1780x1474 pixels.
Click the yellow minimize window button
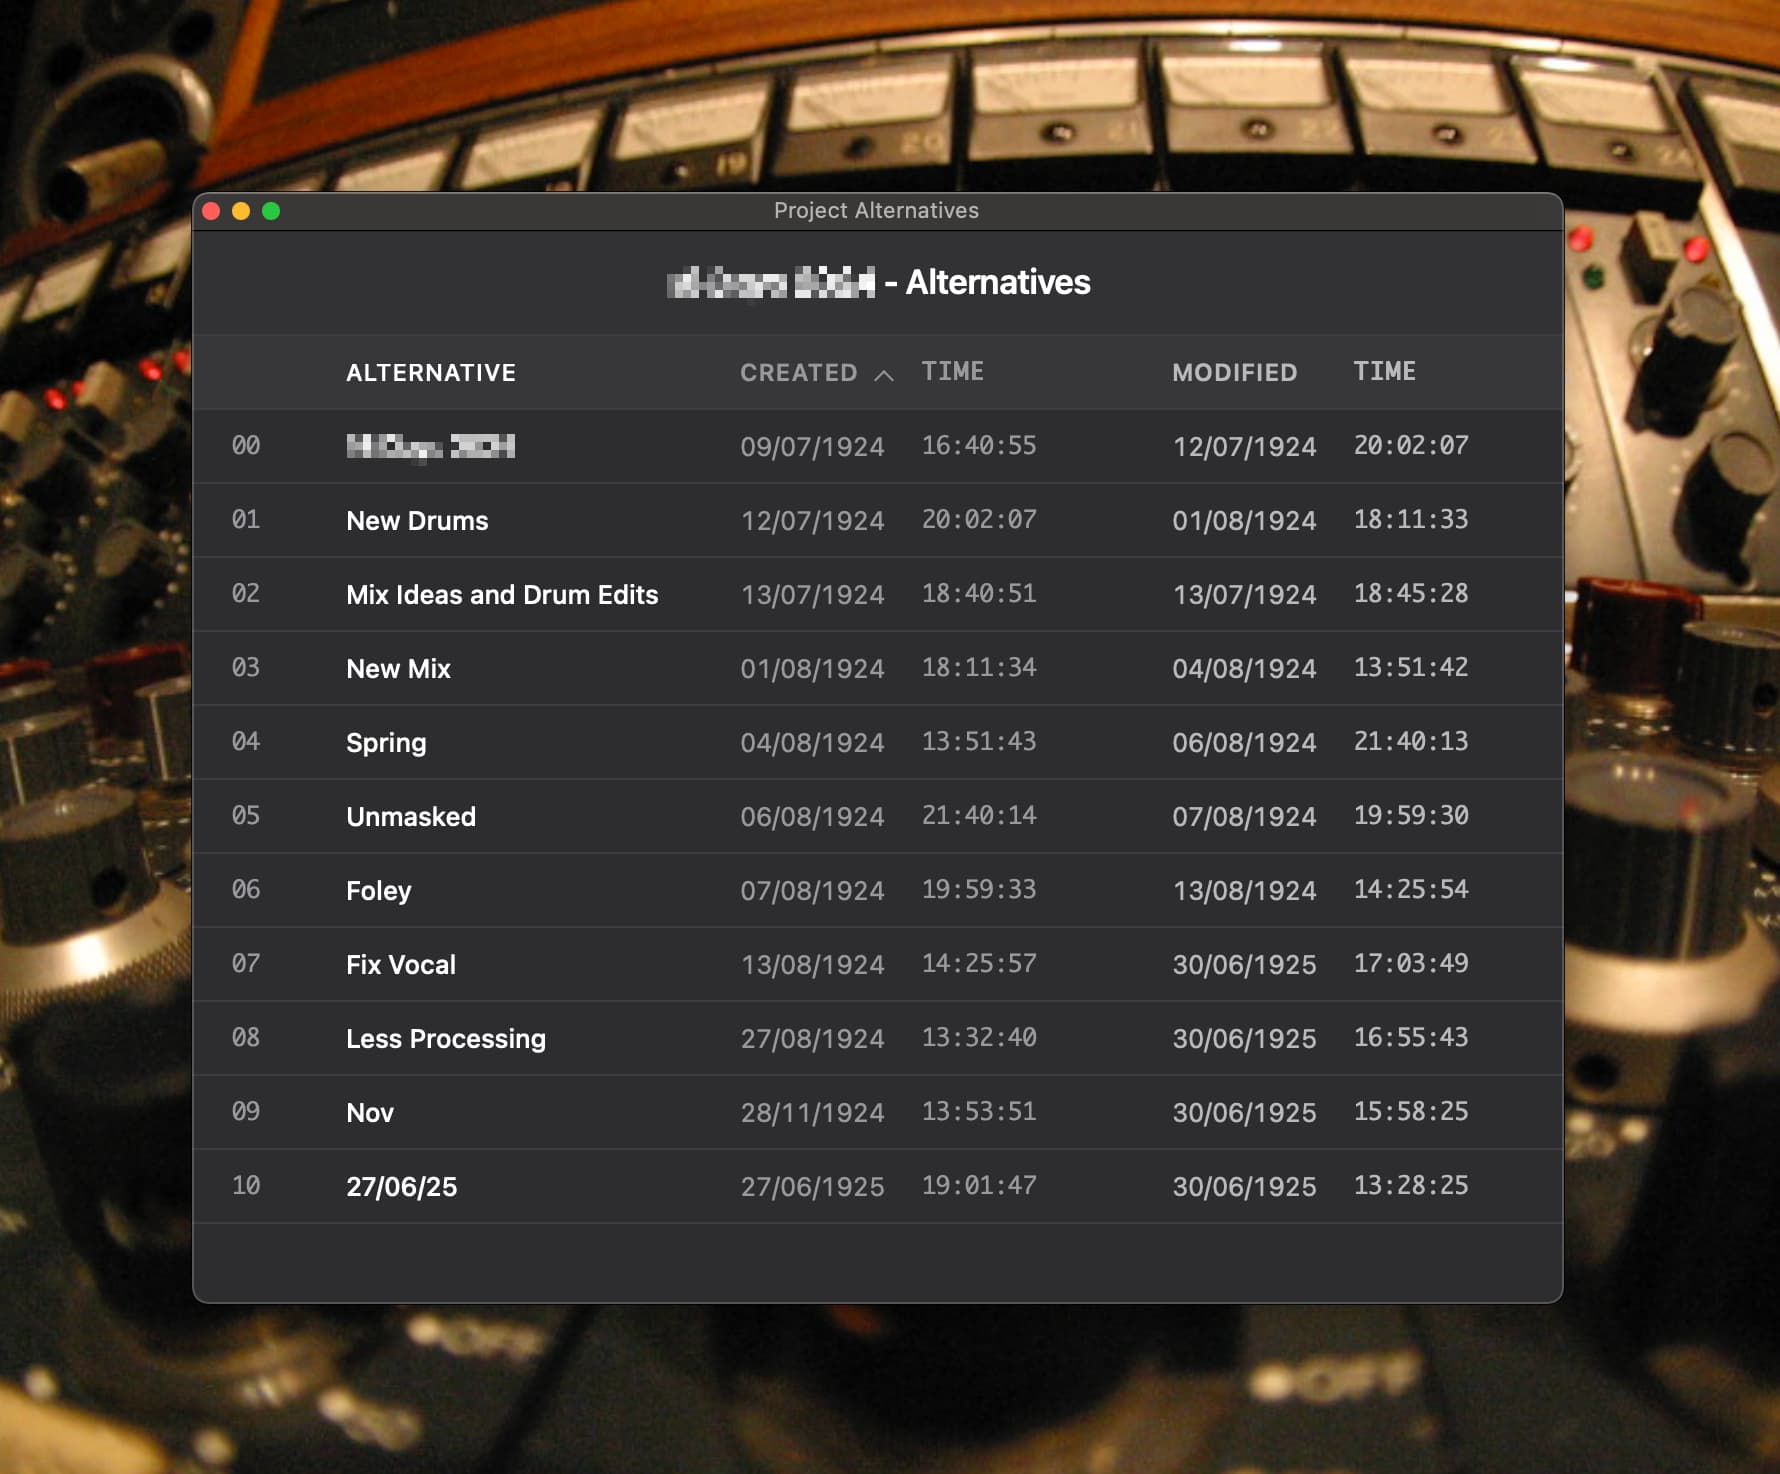pyautogui.click(x=241, y=211)
